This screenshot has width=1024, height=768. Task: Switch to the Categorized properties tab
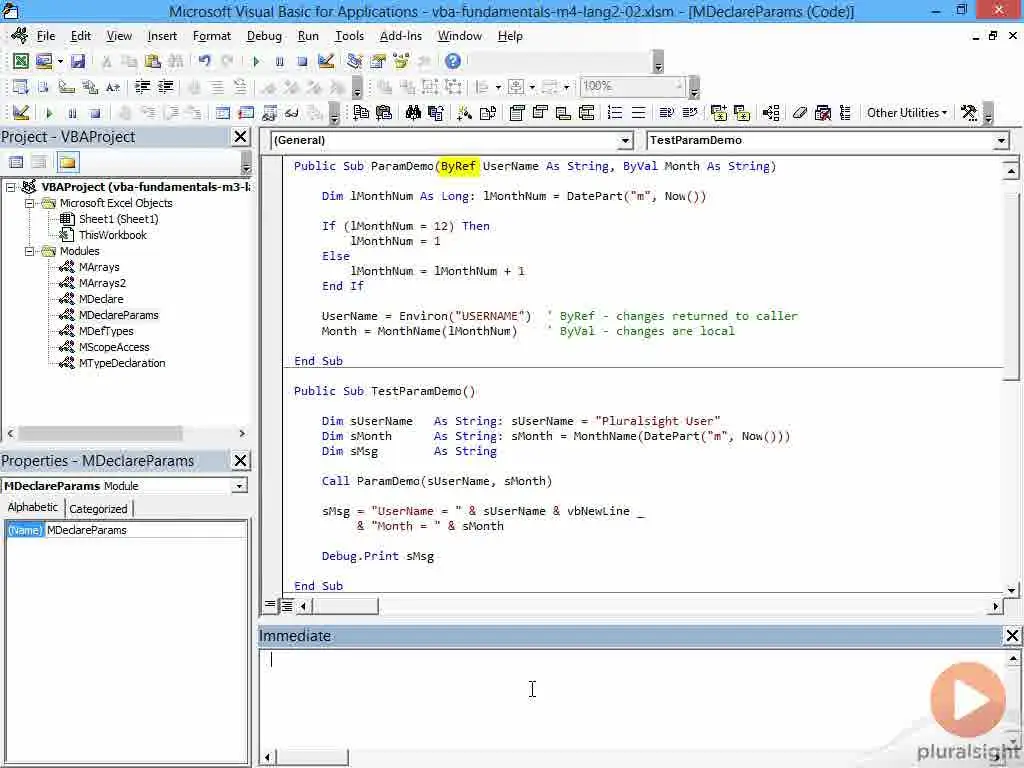98,508
